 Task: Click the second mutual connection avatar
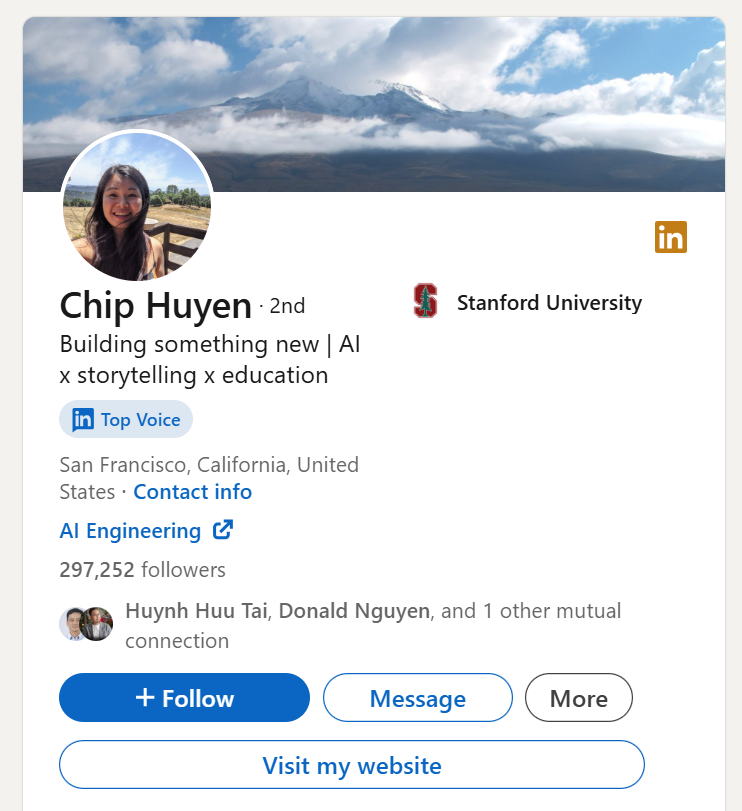pyautogui.click(x=98, y=623)
